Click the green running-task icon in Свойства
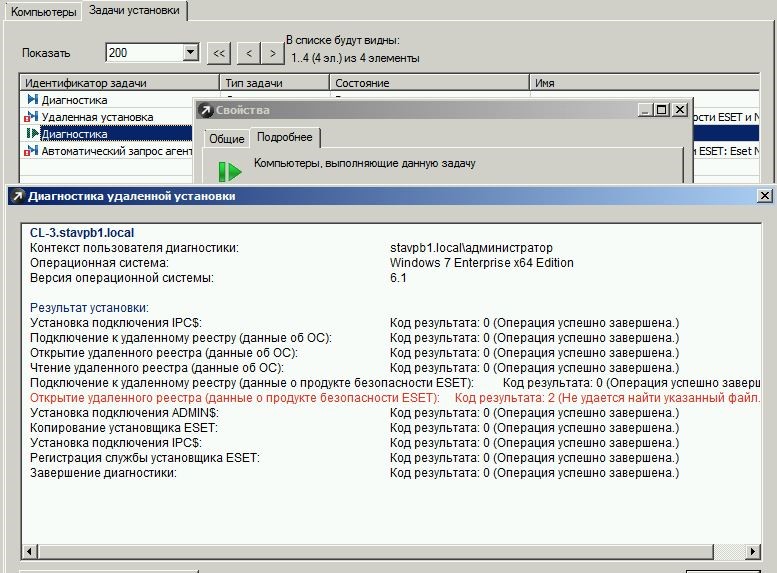Screen dimensions: 777x573 [230, 172]
